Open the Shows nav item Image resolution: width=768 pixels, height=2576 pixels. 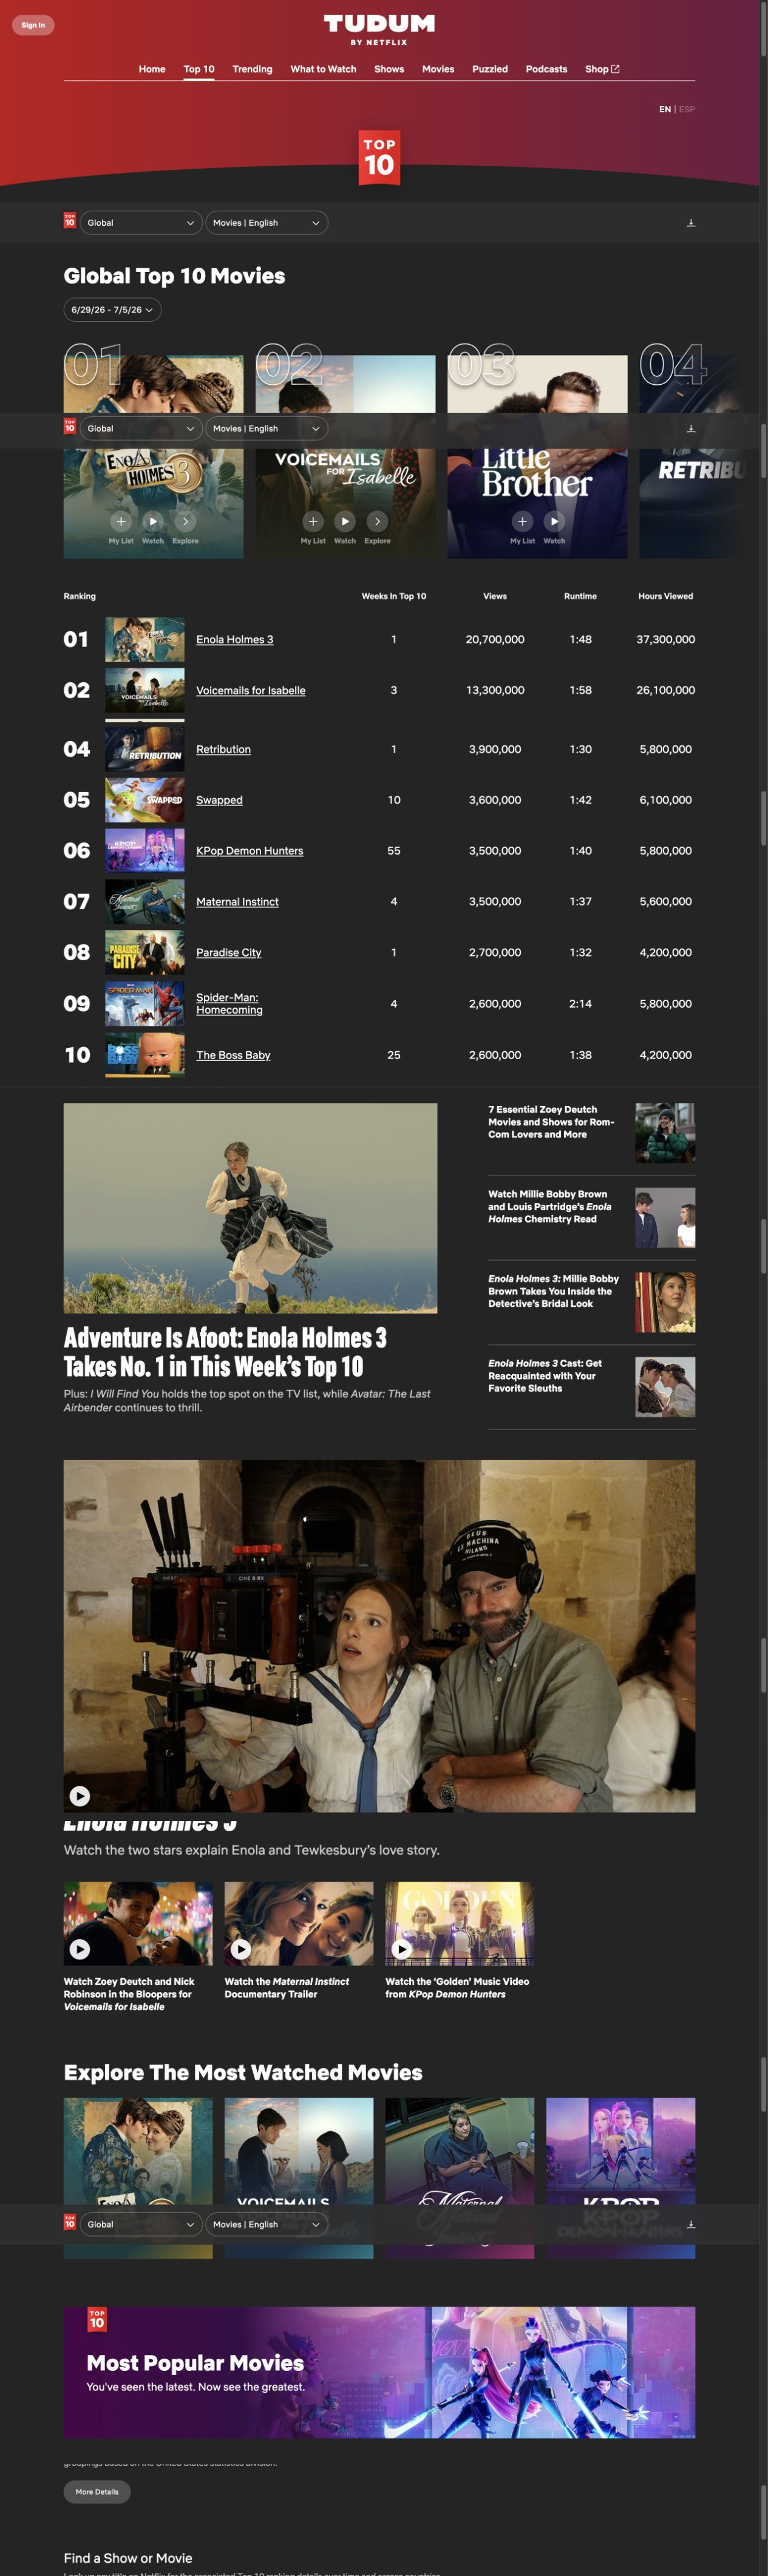click(x=389, y=69)
